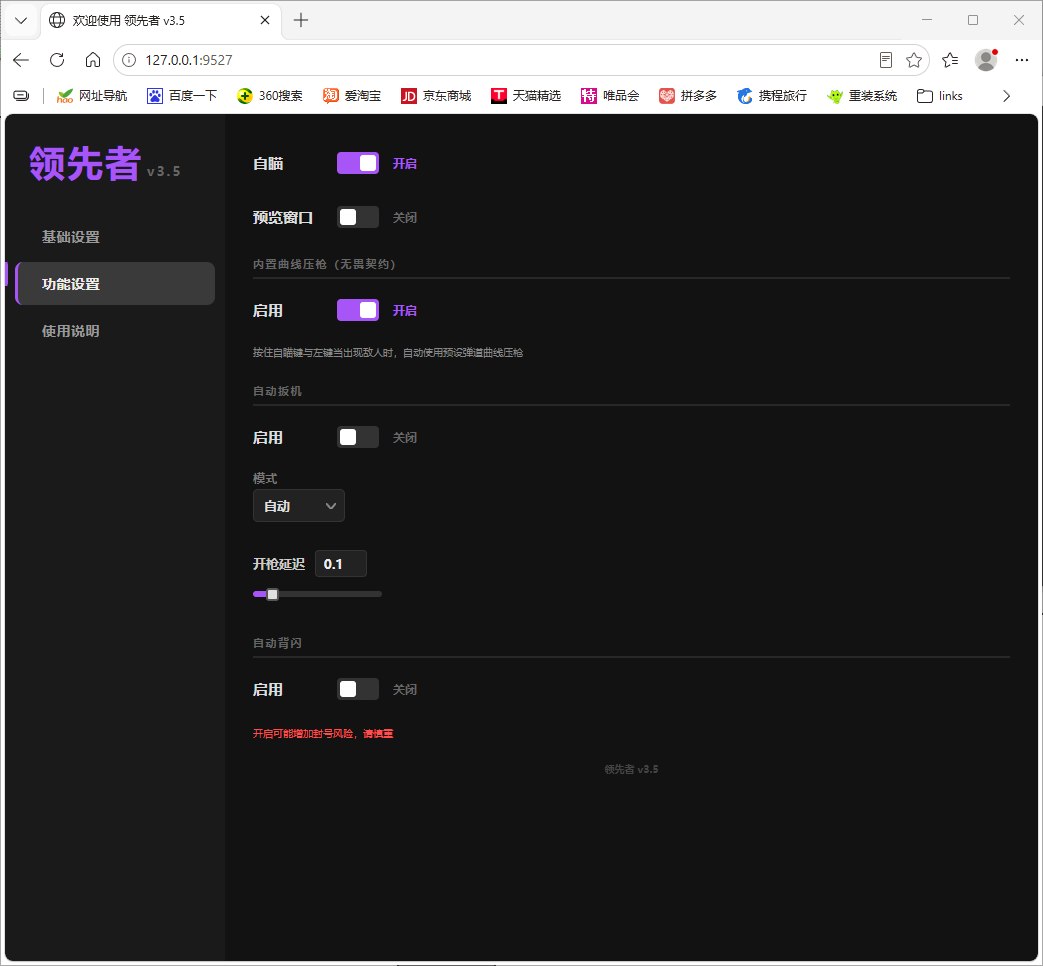Open a new tab with plus button
The height and width of the screenshot is (966, 1043).
point(301,20)
